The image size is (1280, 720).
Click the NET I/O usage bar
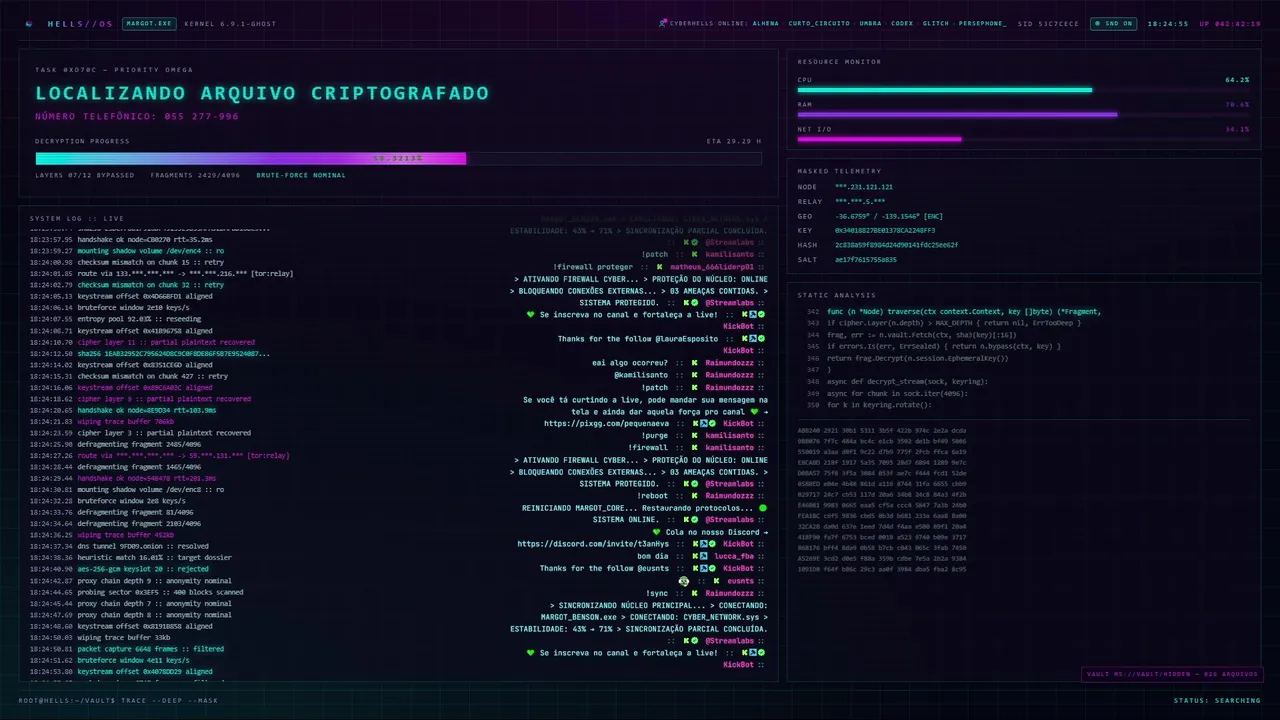1023,139
